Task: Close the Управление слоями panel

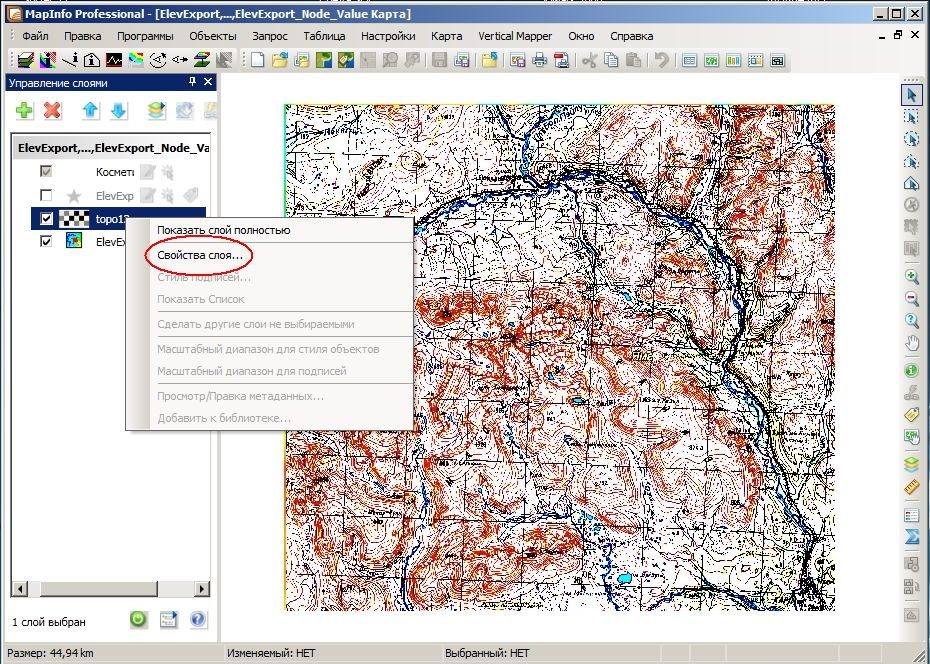Action: 208,82
